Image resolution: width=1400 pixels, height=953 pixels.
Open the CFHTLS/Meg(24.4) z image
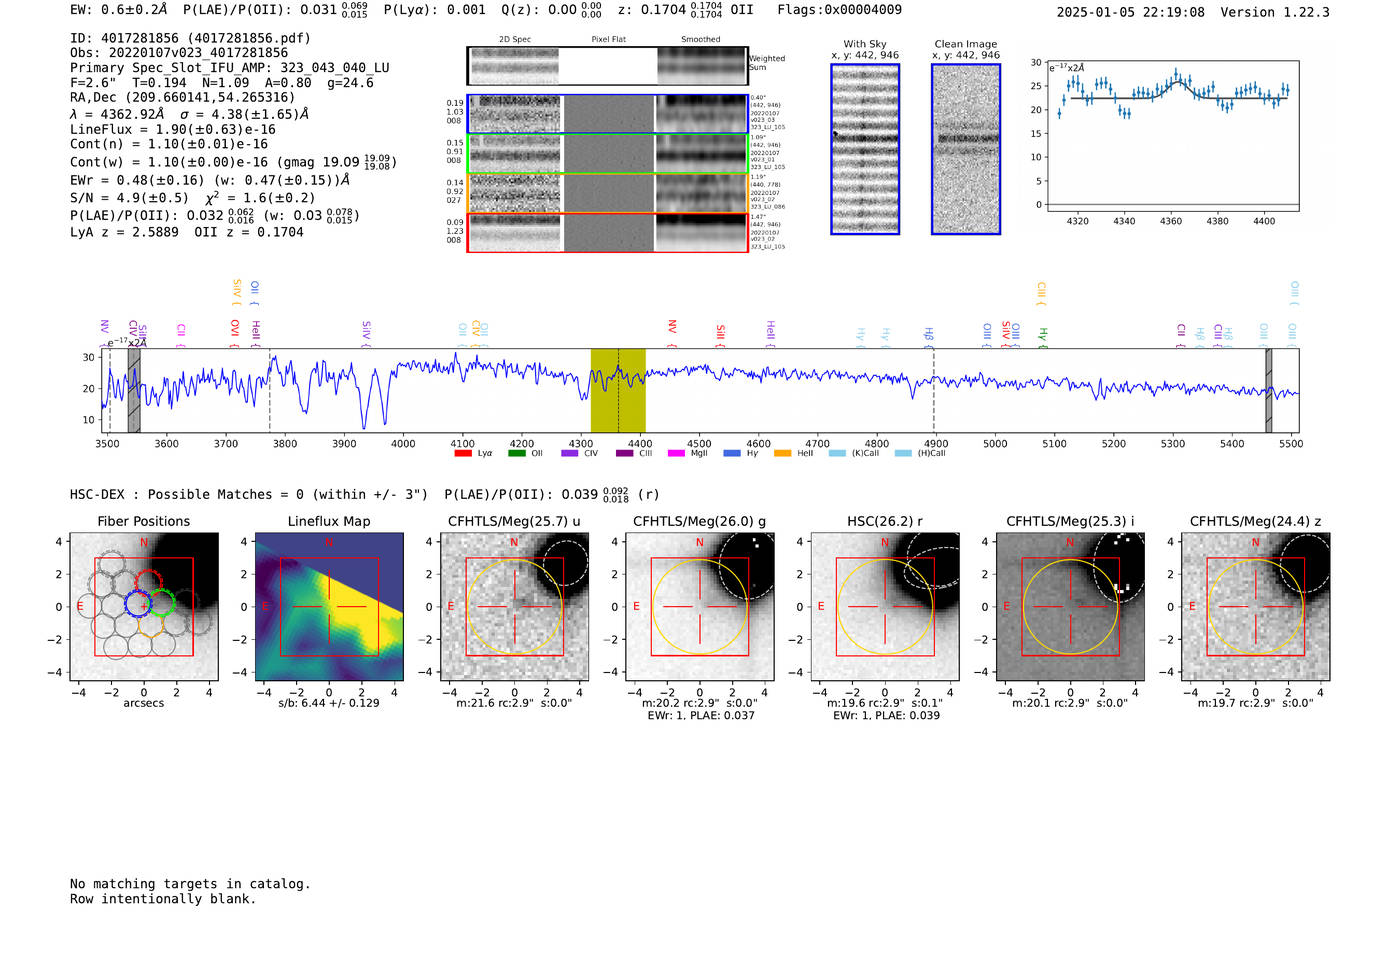coord(1256,607)
